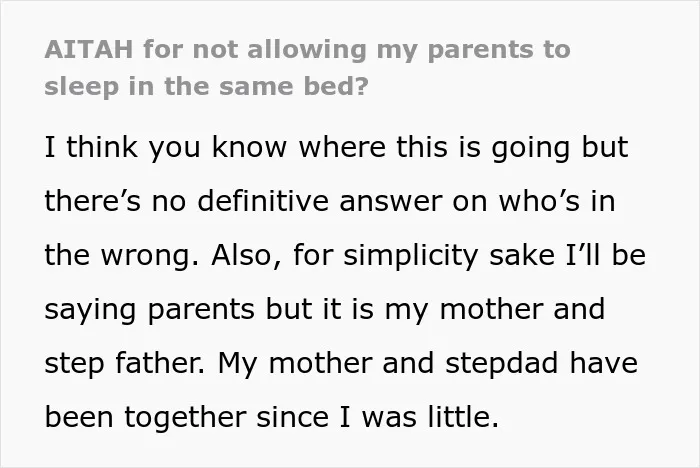The width and height of the screenshot is (700, 468).
Task: Click the word 'think' in the first line
Action: click(x=102, y=146)
